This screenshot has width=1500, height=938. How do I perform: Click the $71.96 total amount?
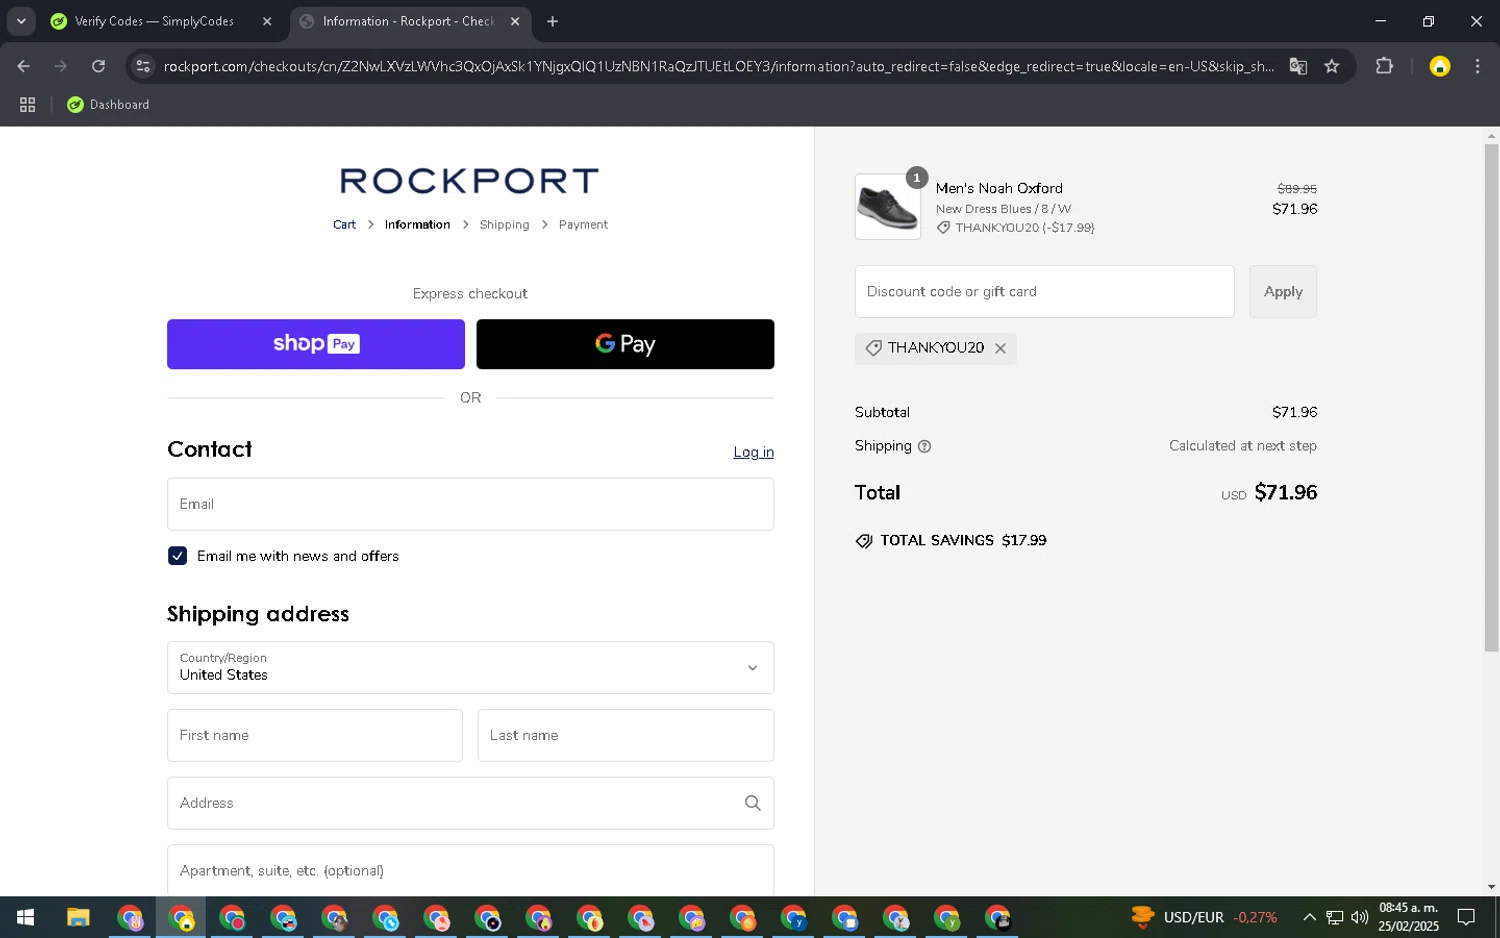pos(1285,492)
